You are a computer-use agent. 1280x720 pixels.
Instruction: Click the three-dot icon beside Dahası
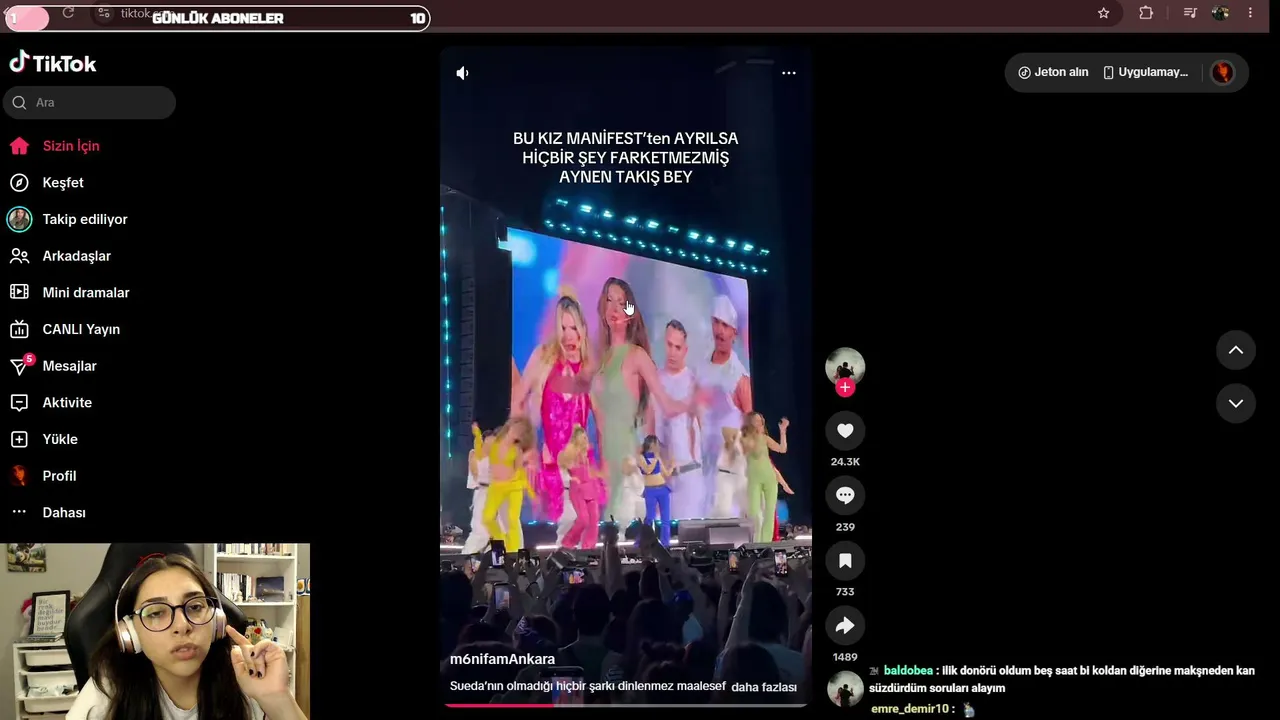(x=19, y=512)
